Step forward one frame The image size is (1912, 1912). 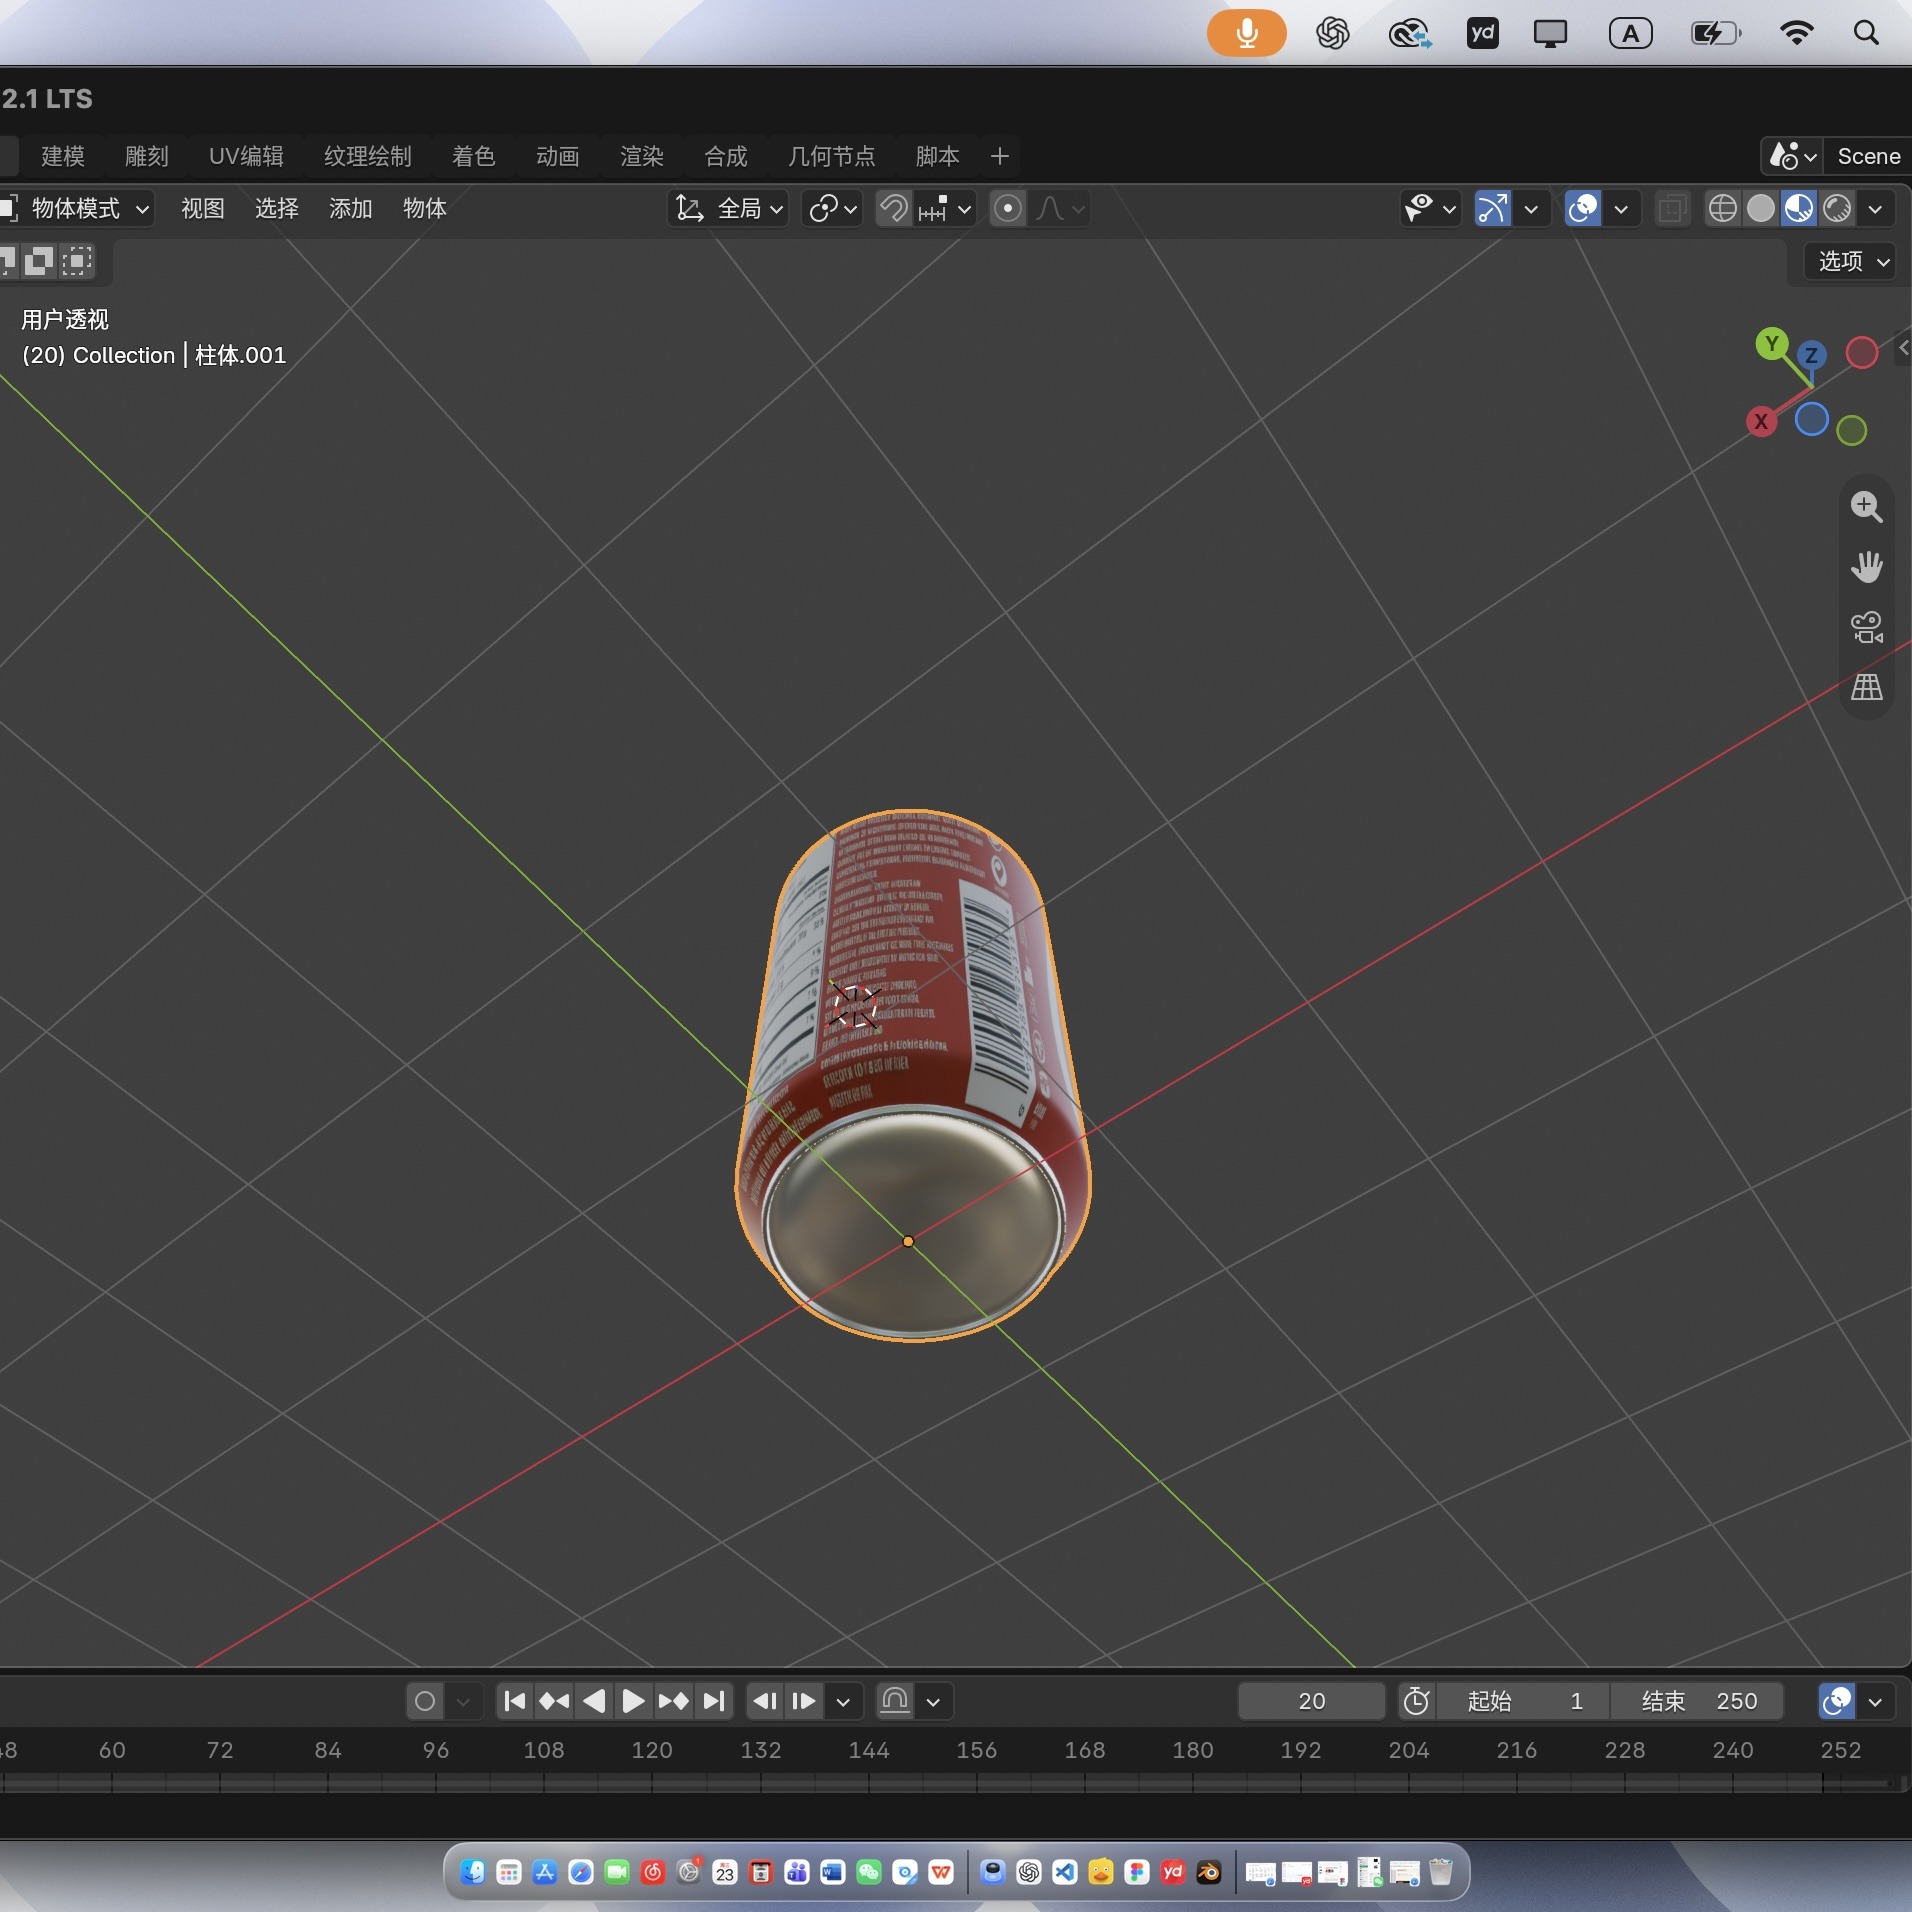click(x=804, y=1701)
